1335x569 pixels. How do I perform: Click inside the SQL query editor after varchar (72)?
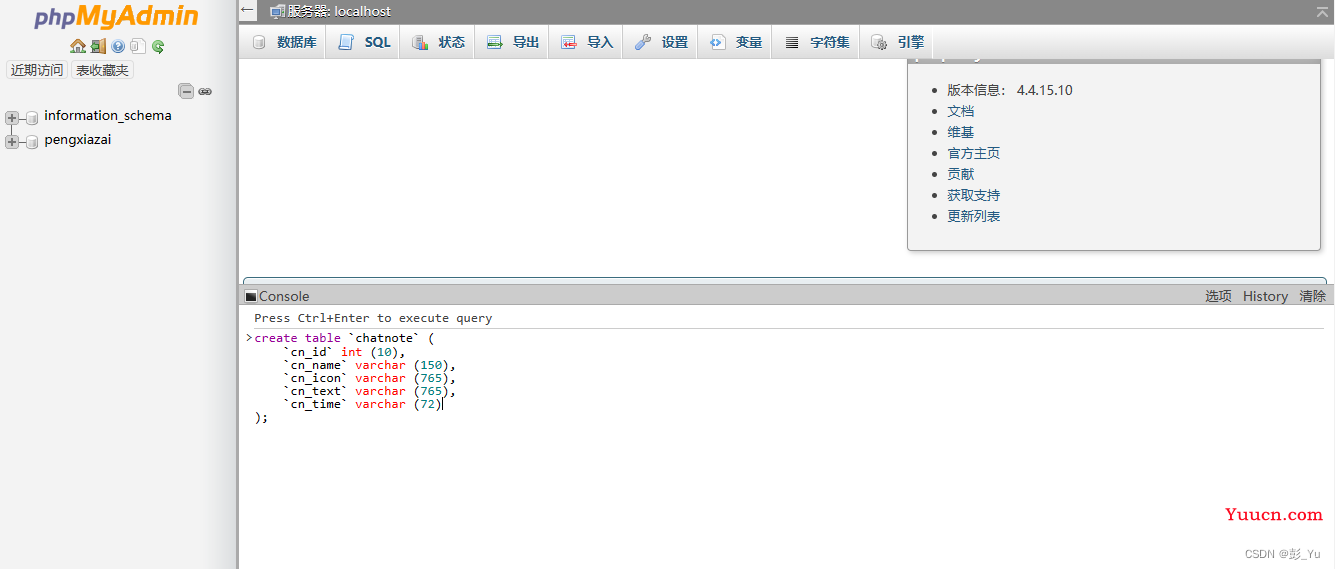tap(443, 404)
